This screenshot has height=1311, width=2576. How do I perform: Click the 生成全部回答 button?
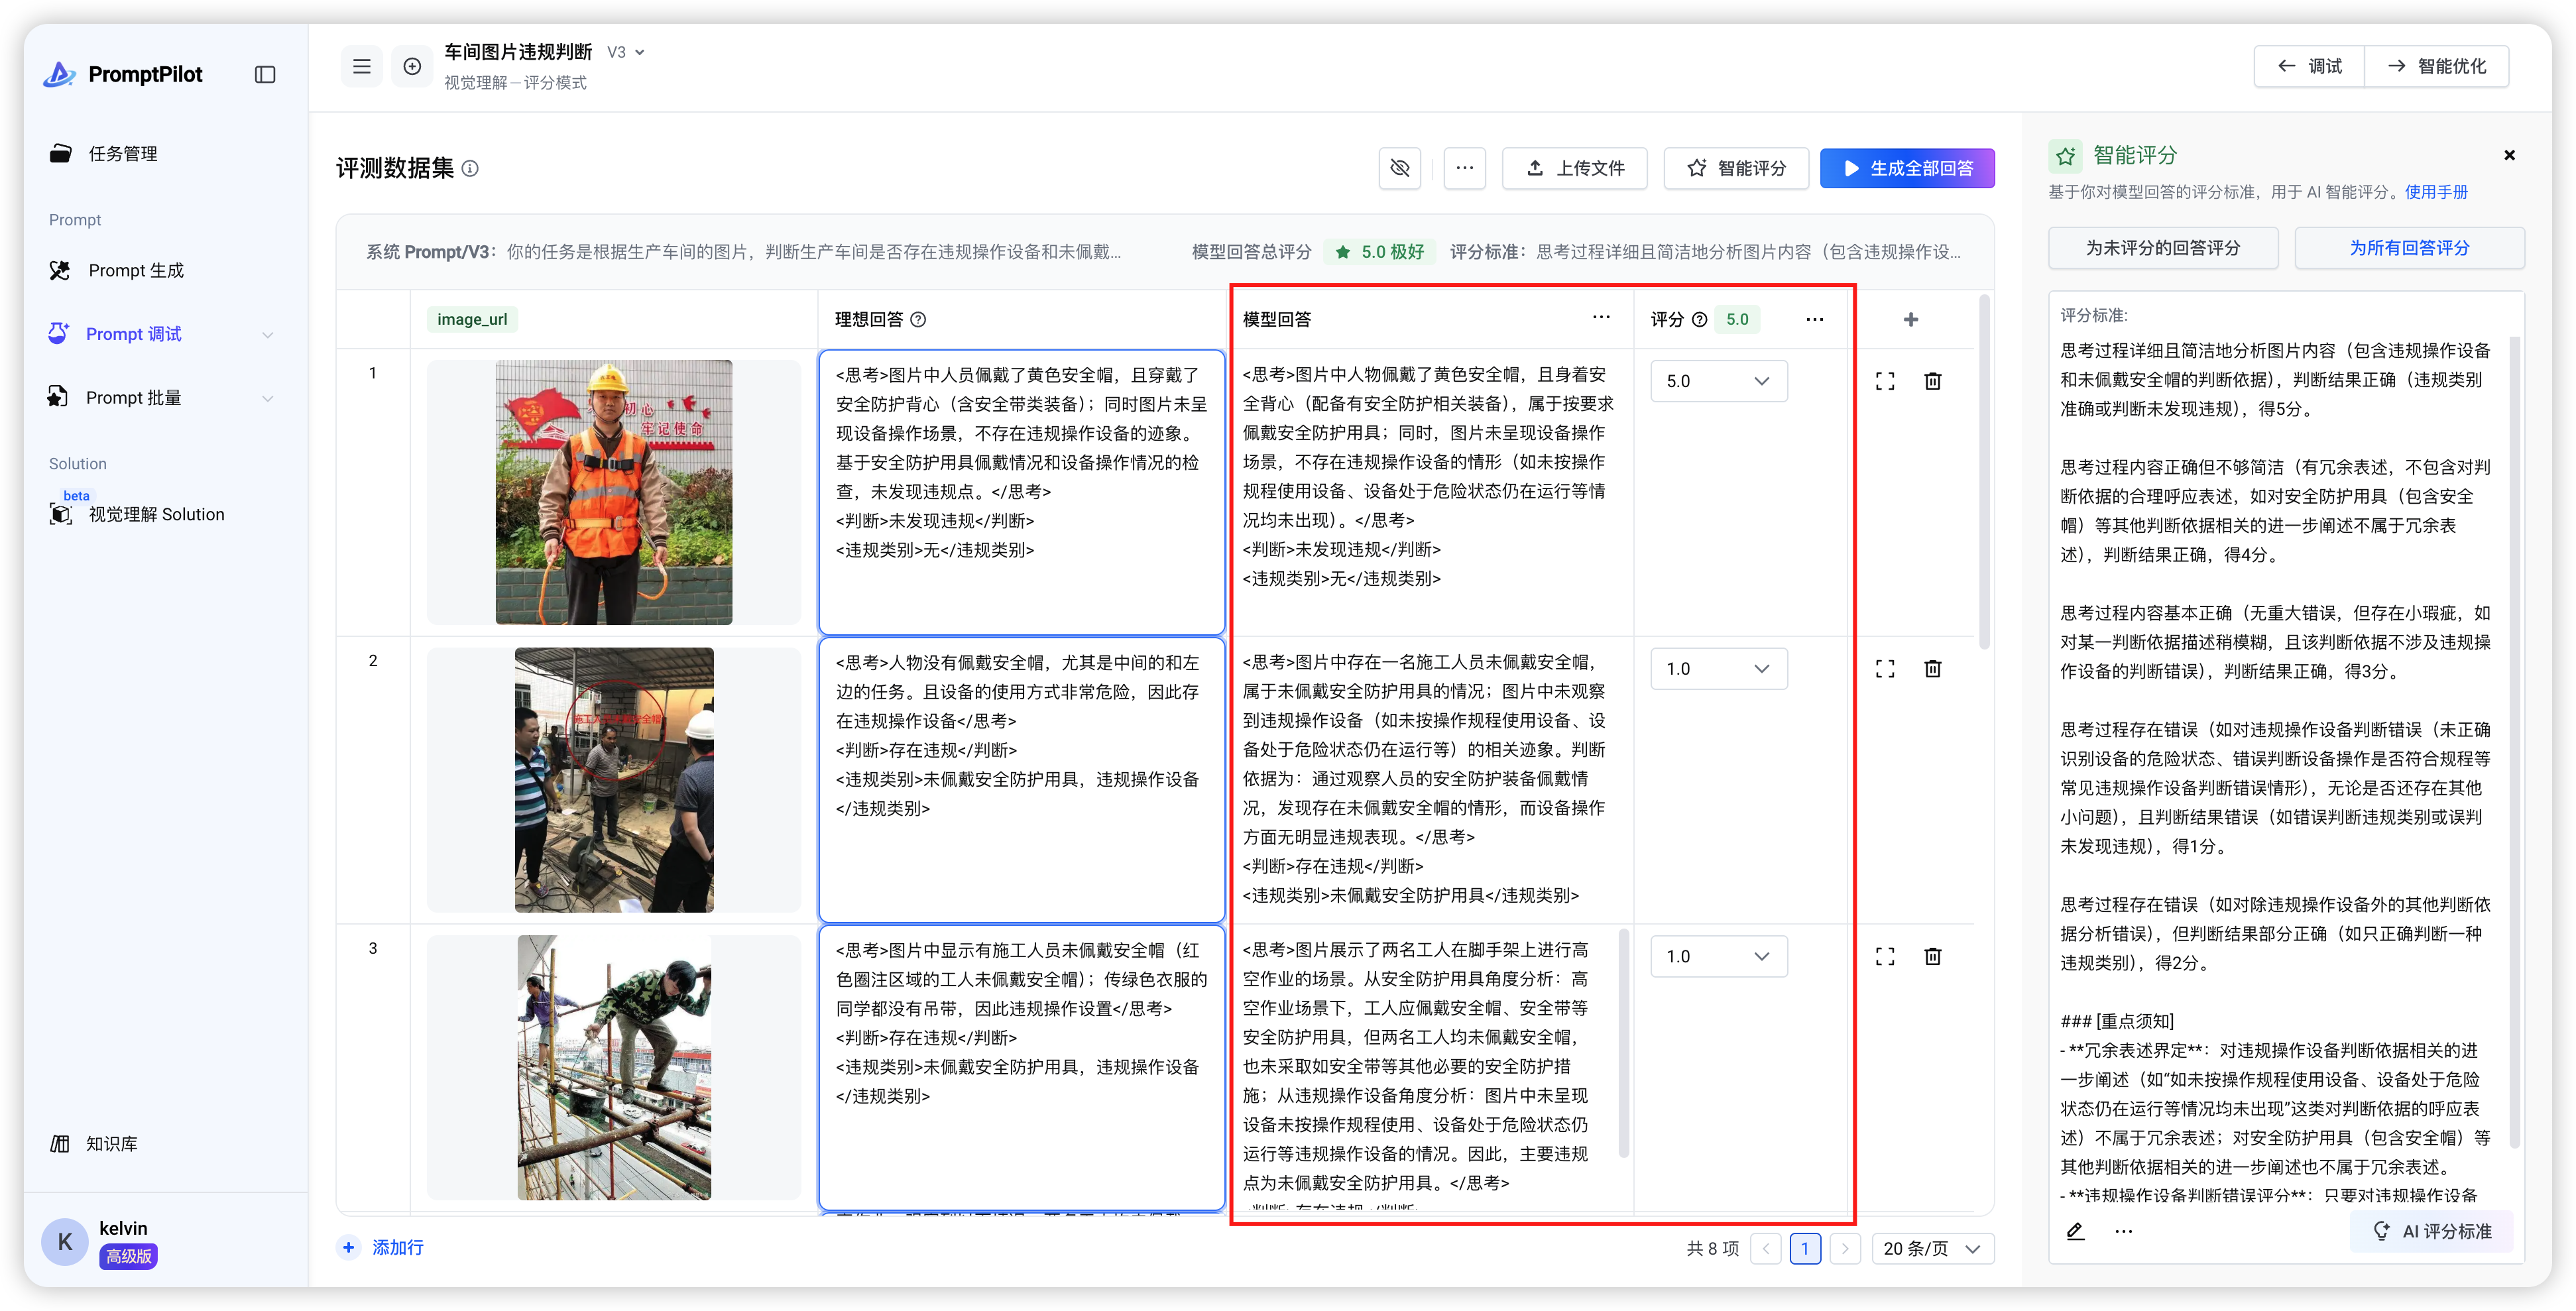[1907, 168]
